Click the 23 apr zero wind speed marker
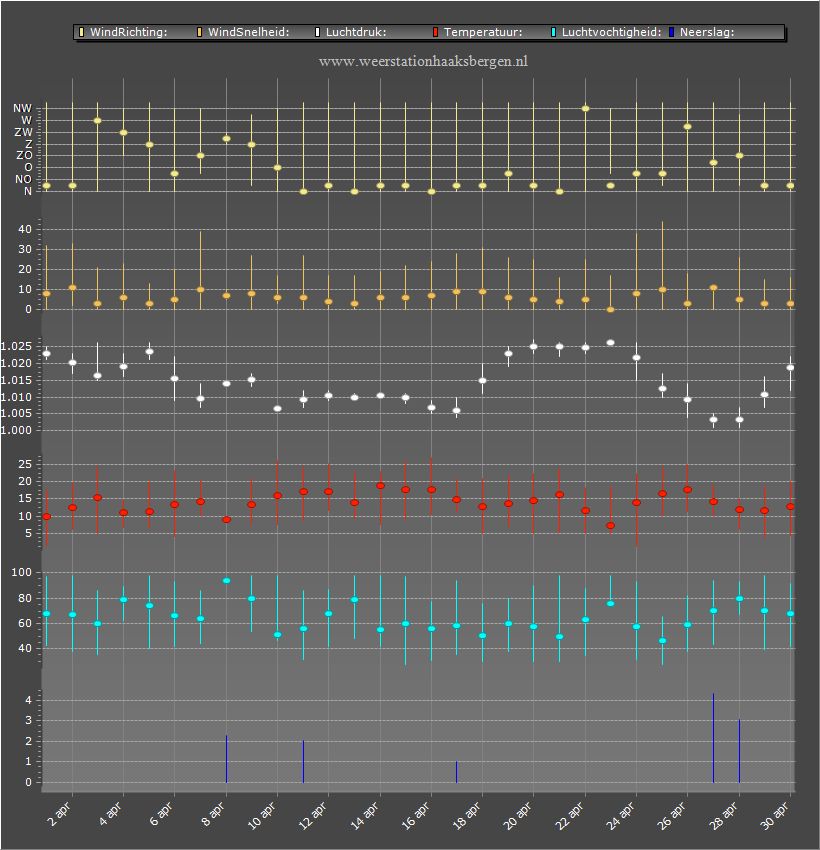Screen dimensions: 820x850 (610, 310)
